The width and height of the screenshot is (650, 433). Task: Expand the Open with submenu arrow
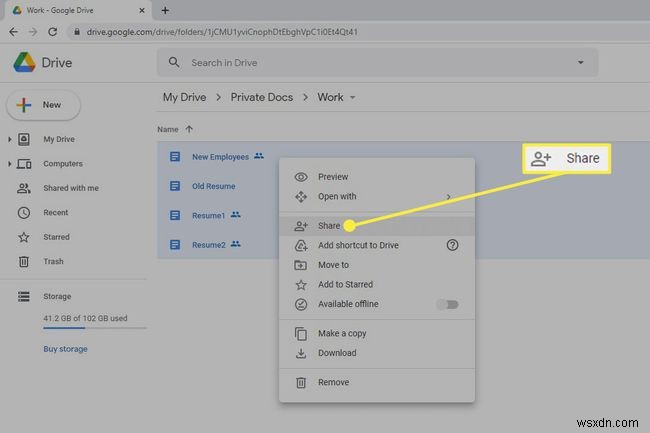click(448, 197)
